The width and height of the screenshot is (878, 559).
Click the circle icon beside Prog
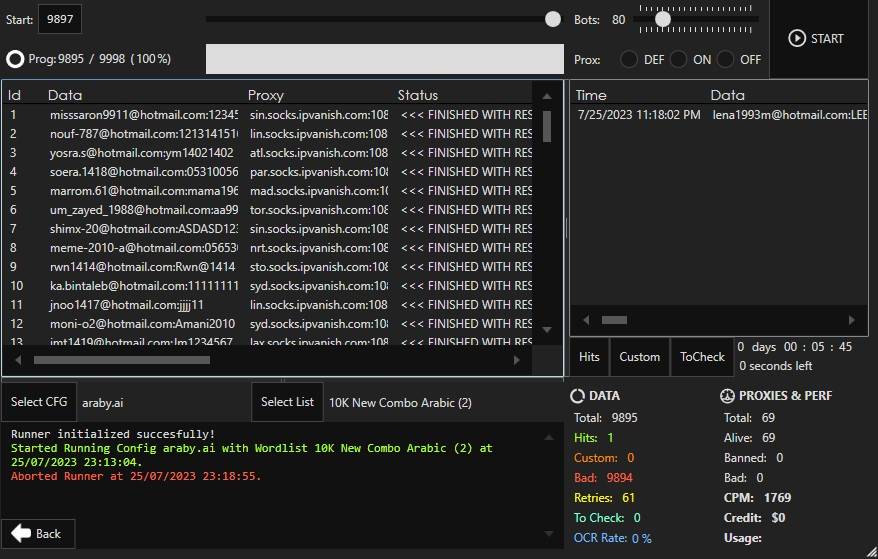[15, 59]
